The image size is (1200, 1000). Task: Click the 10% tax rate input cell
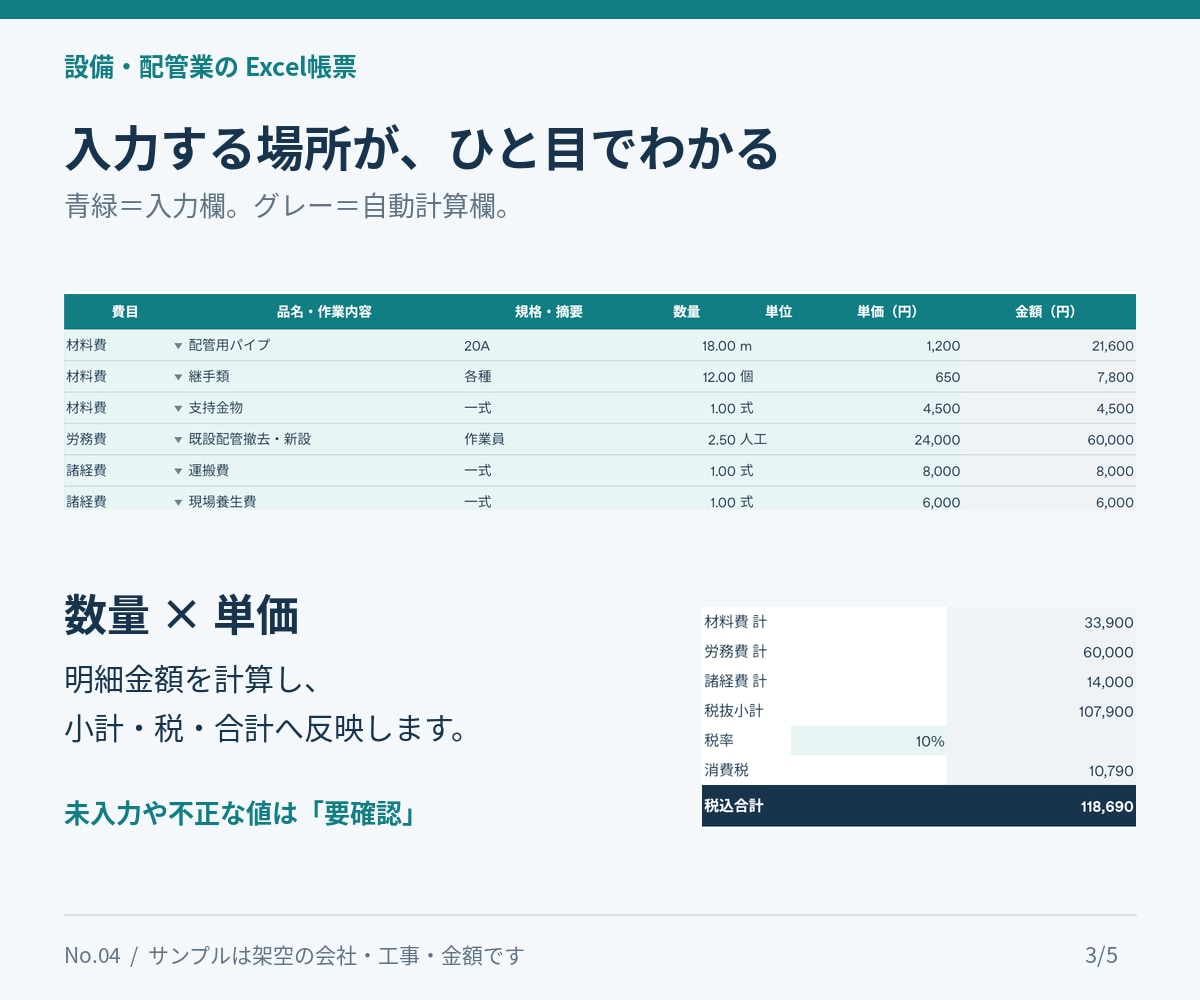point(869,741)
